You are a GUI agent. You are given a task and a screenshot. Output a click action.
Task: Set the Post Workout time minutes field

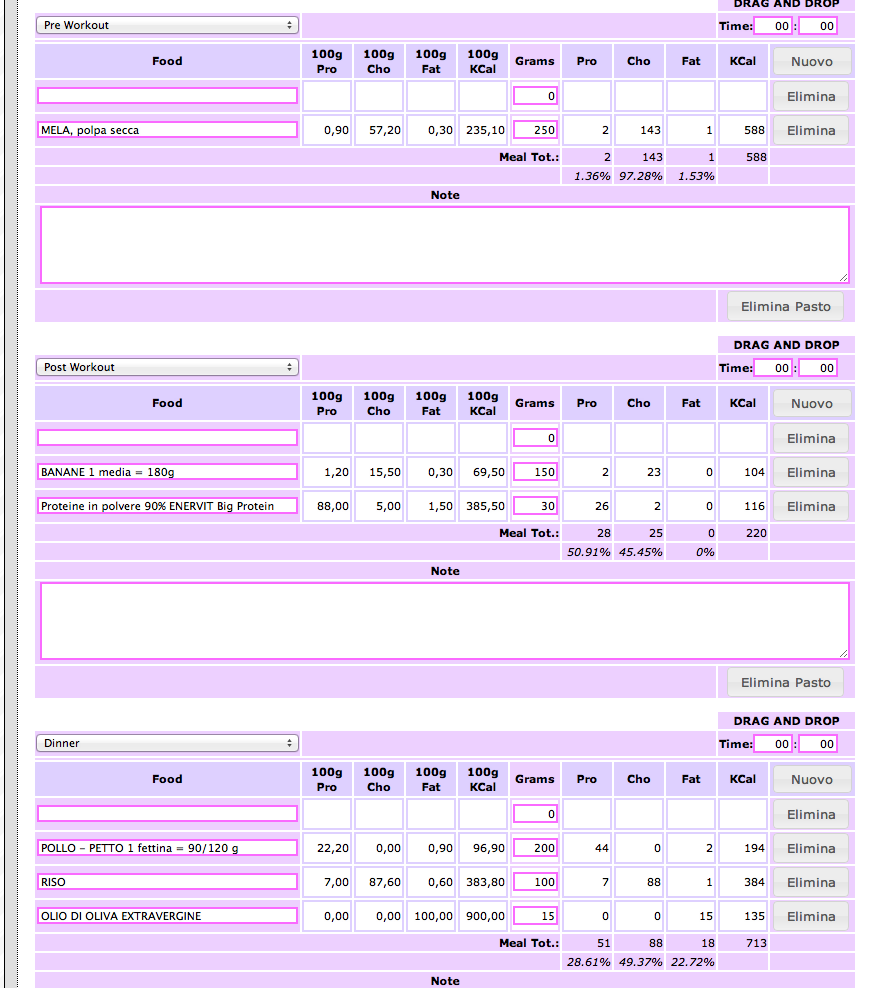818,368
